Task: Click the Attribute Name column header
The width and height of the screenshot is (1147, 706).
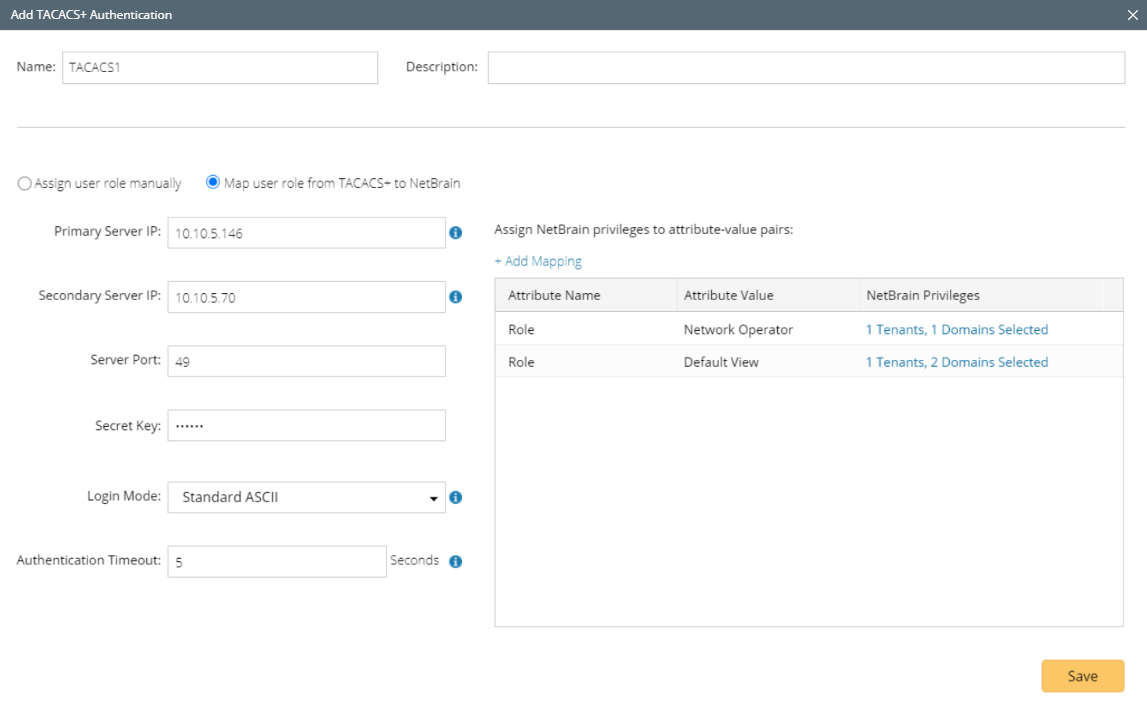Action: coord(553,296)
